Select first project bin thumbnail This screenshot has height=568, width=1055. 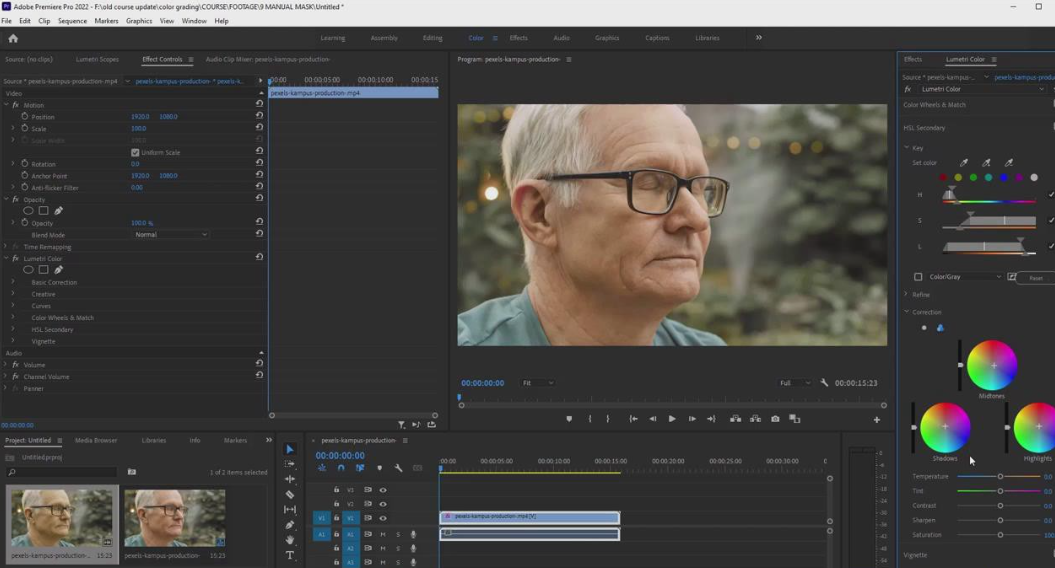[x=62, y=518]
